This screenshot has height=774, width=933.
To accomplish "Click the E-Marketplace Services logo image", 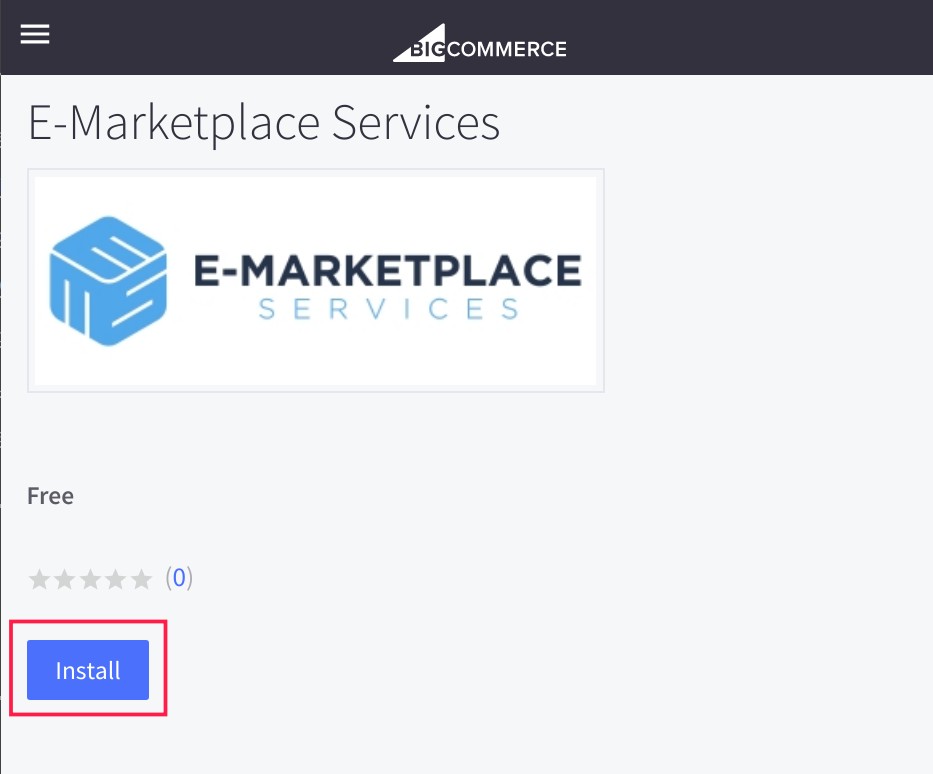I will click(x=316, y=281).
